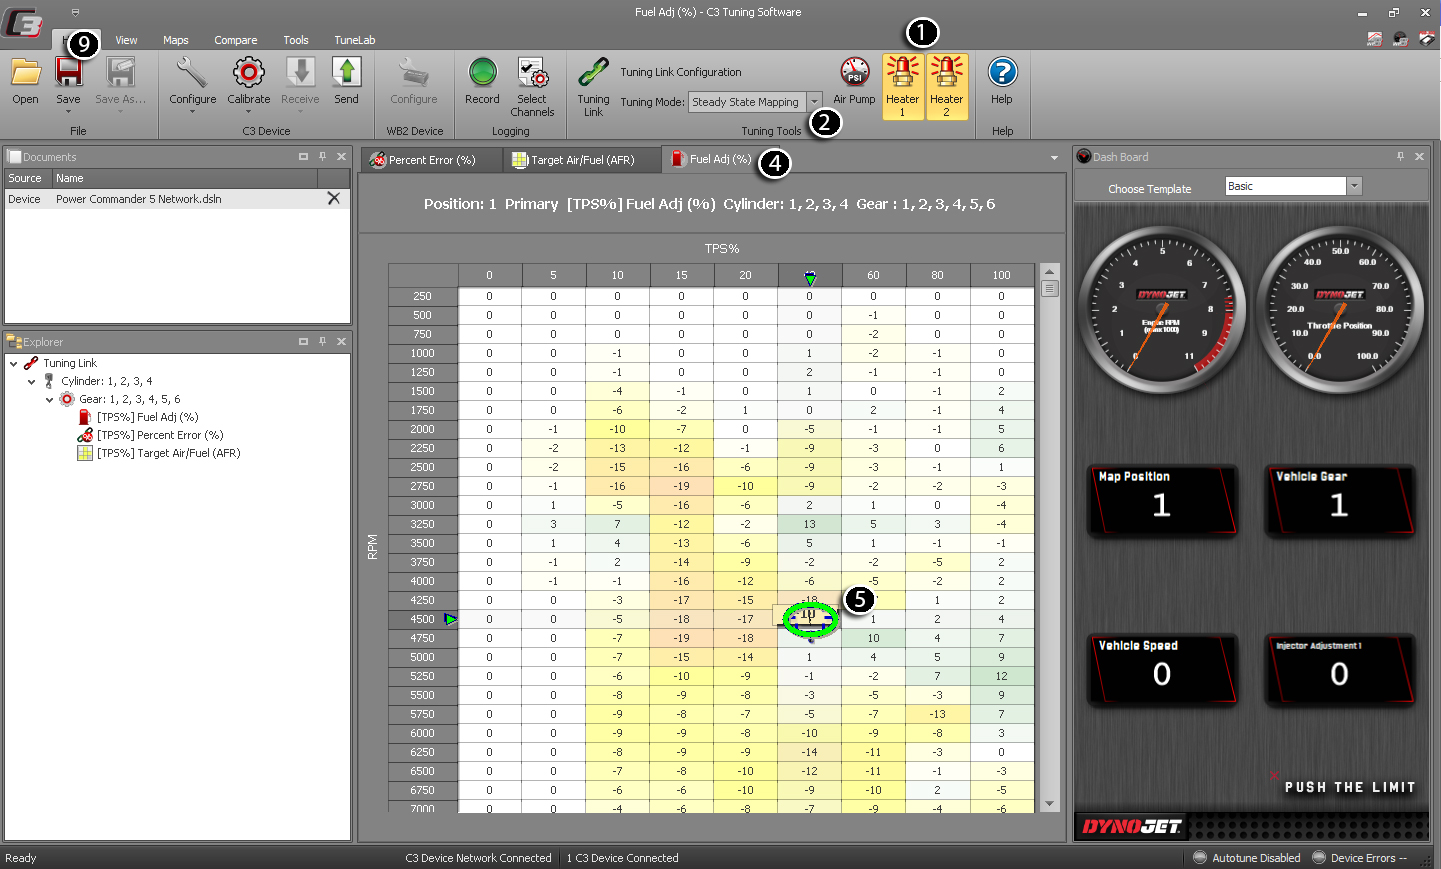Viewport: 1441px width, 869px height.
Task: Open the TuneLab menu
Action: [x=354, y=40]
